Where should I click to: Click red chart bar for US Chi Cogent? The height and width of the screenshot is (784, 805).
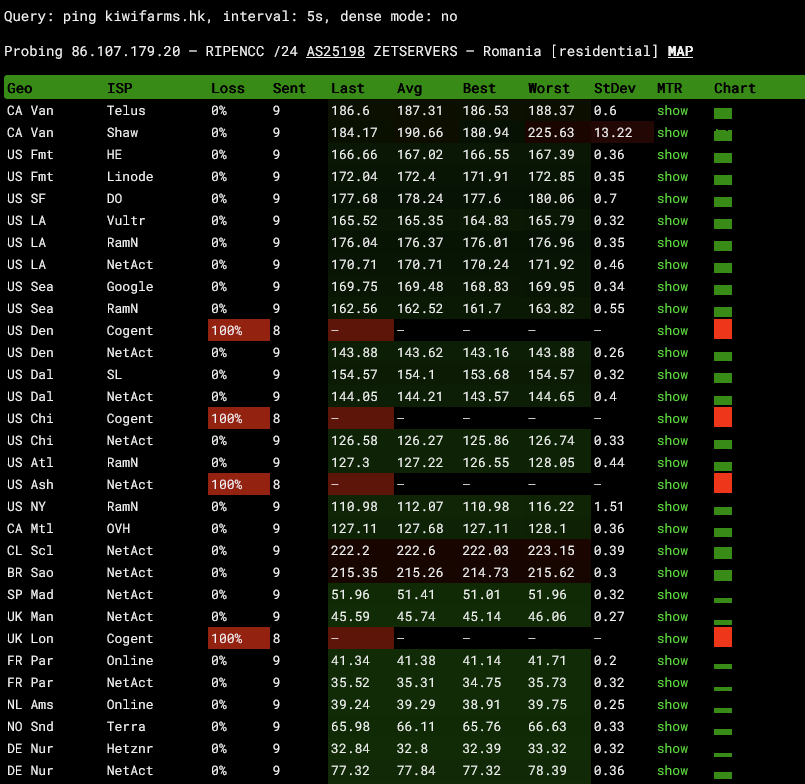(723, 417)
